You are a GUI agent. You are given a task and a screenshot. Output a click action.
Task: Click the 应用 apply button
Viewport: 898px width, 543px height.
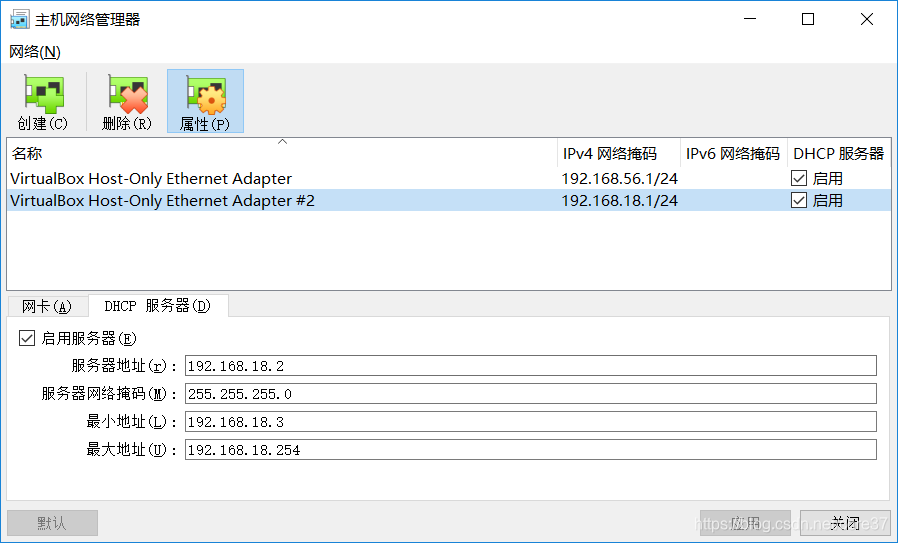click(x=745, y=523)
